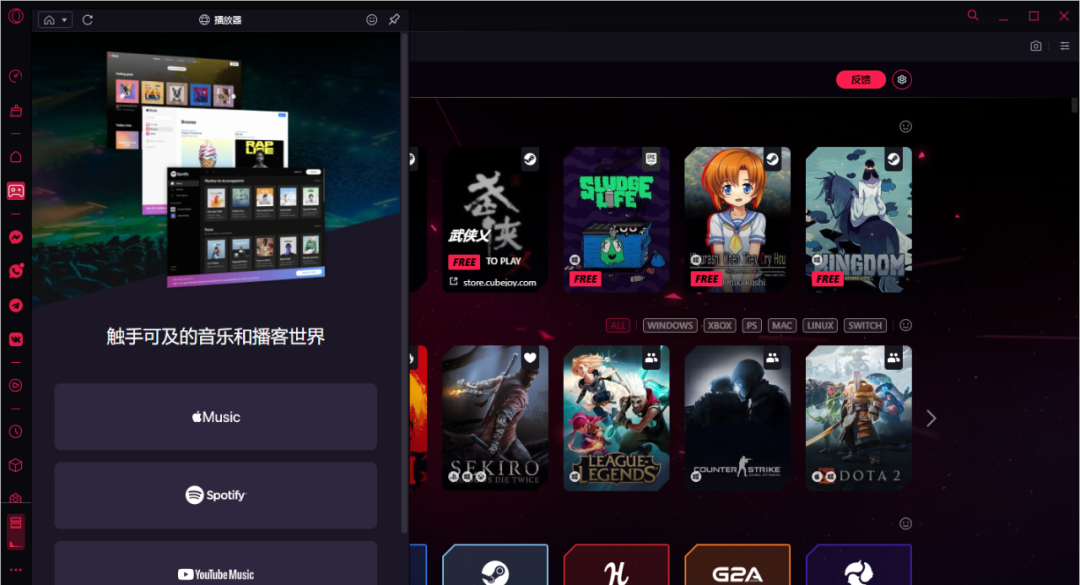
Task: Open History clock icon in sidebar
Action: (x=16, y=431)
